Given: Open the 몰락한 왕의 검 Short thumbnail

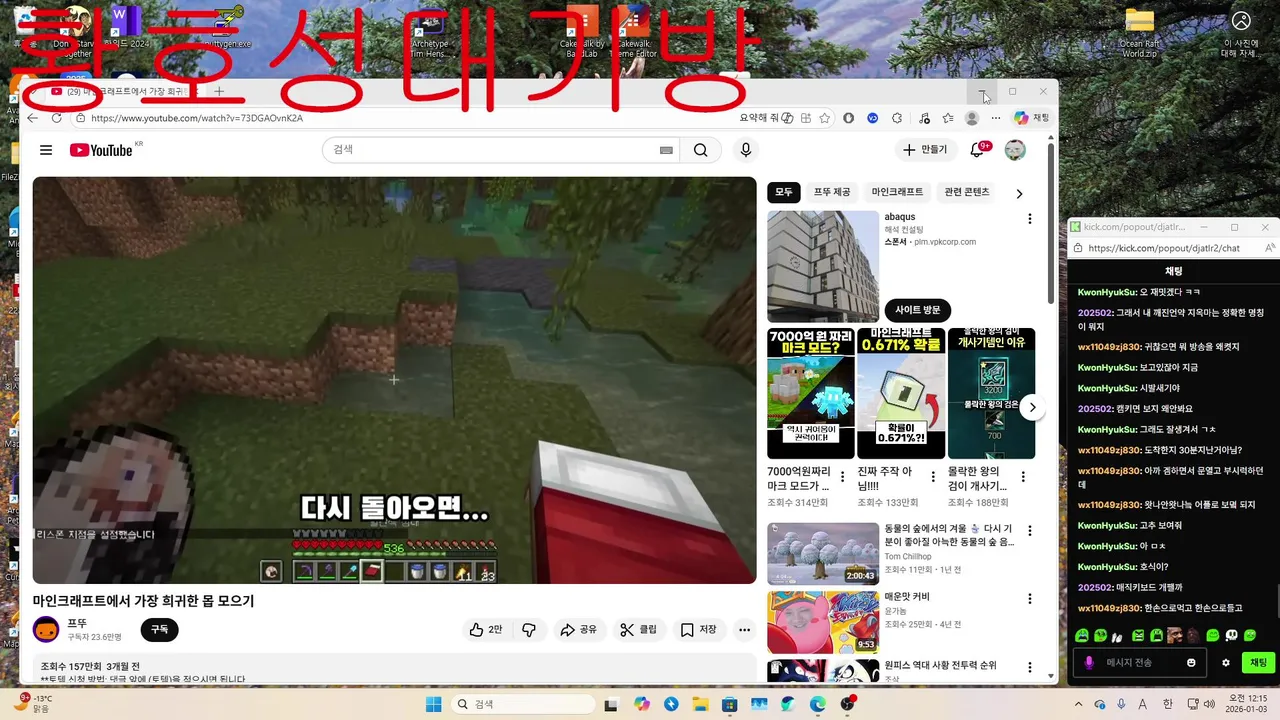Looking at the screenshot, I should point(991,393).
